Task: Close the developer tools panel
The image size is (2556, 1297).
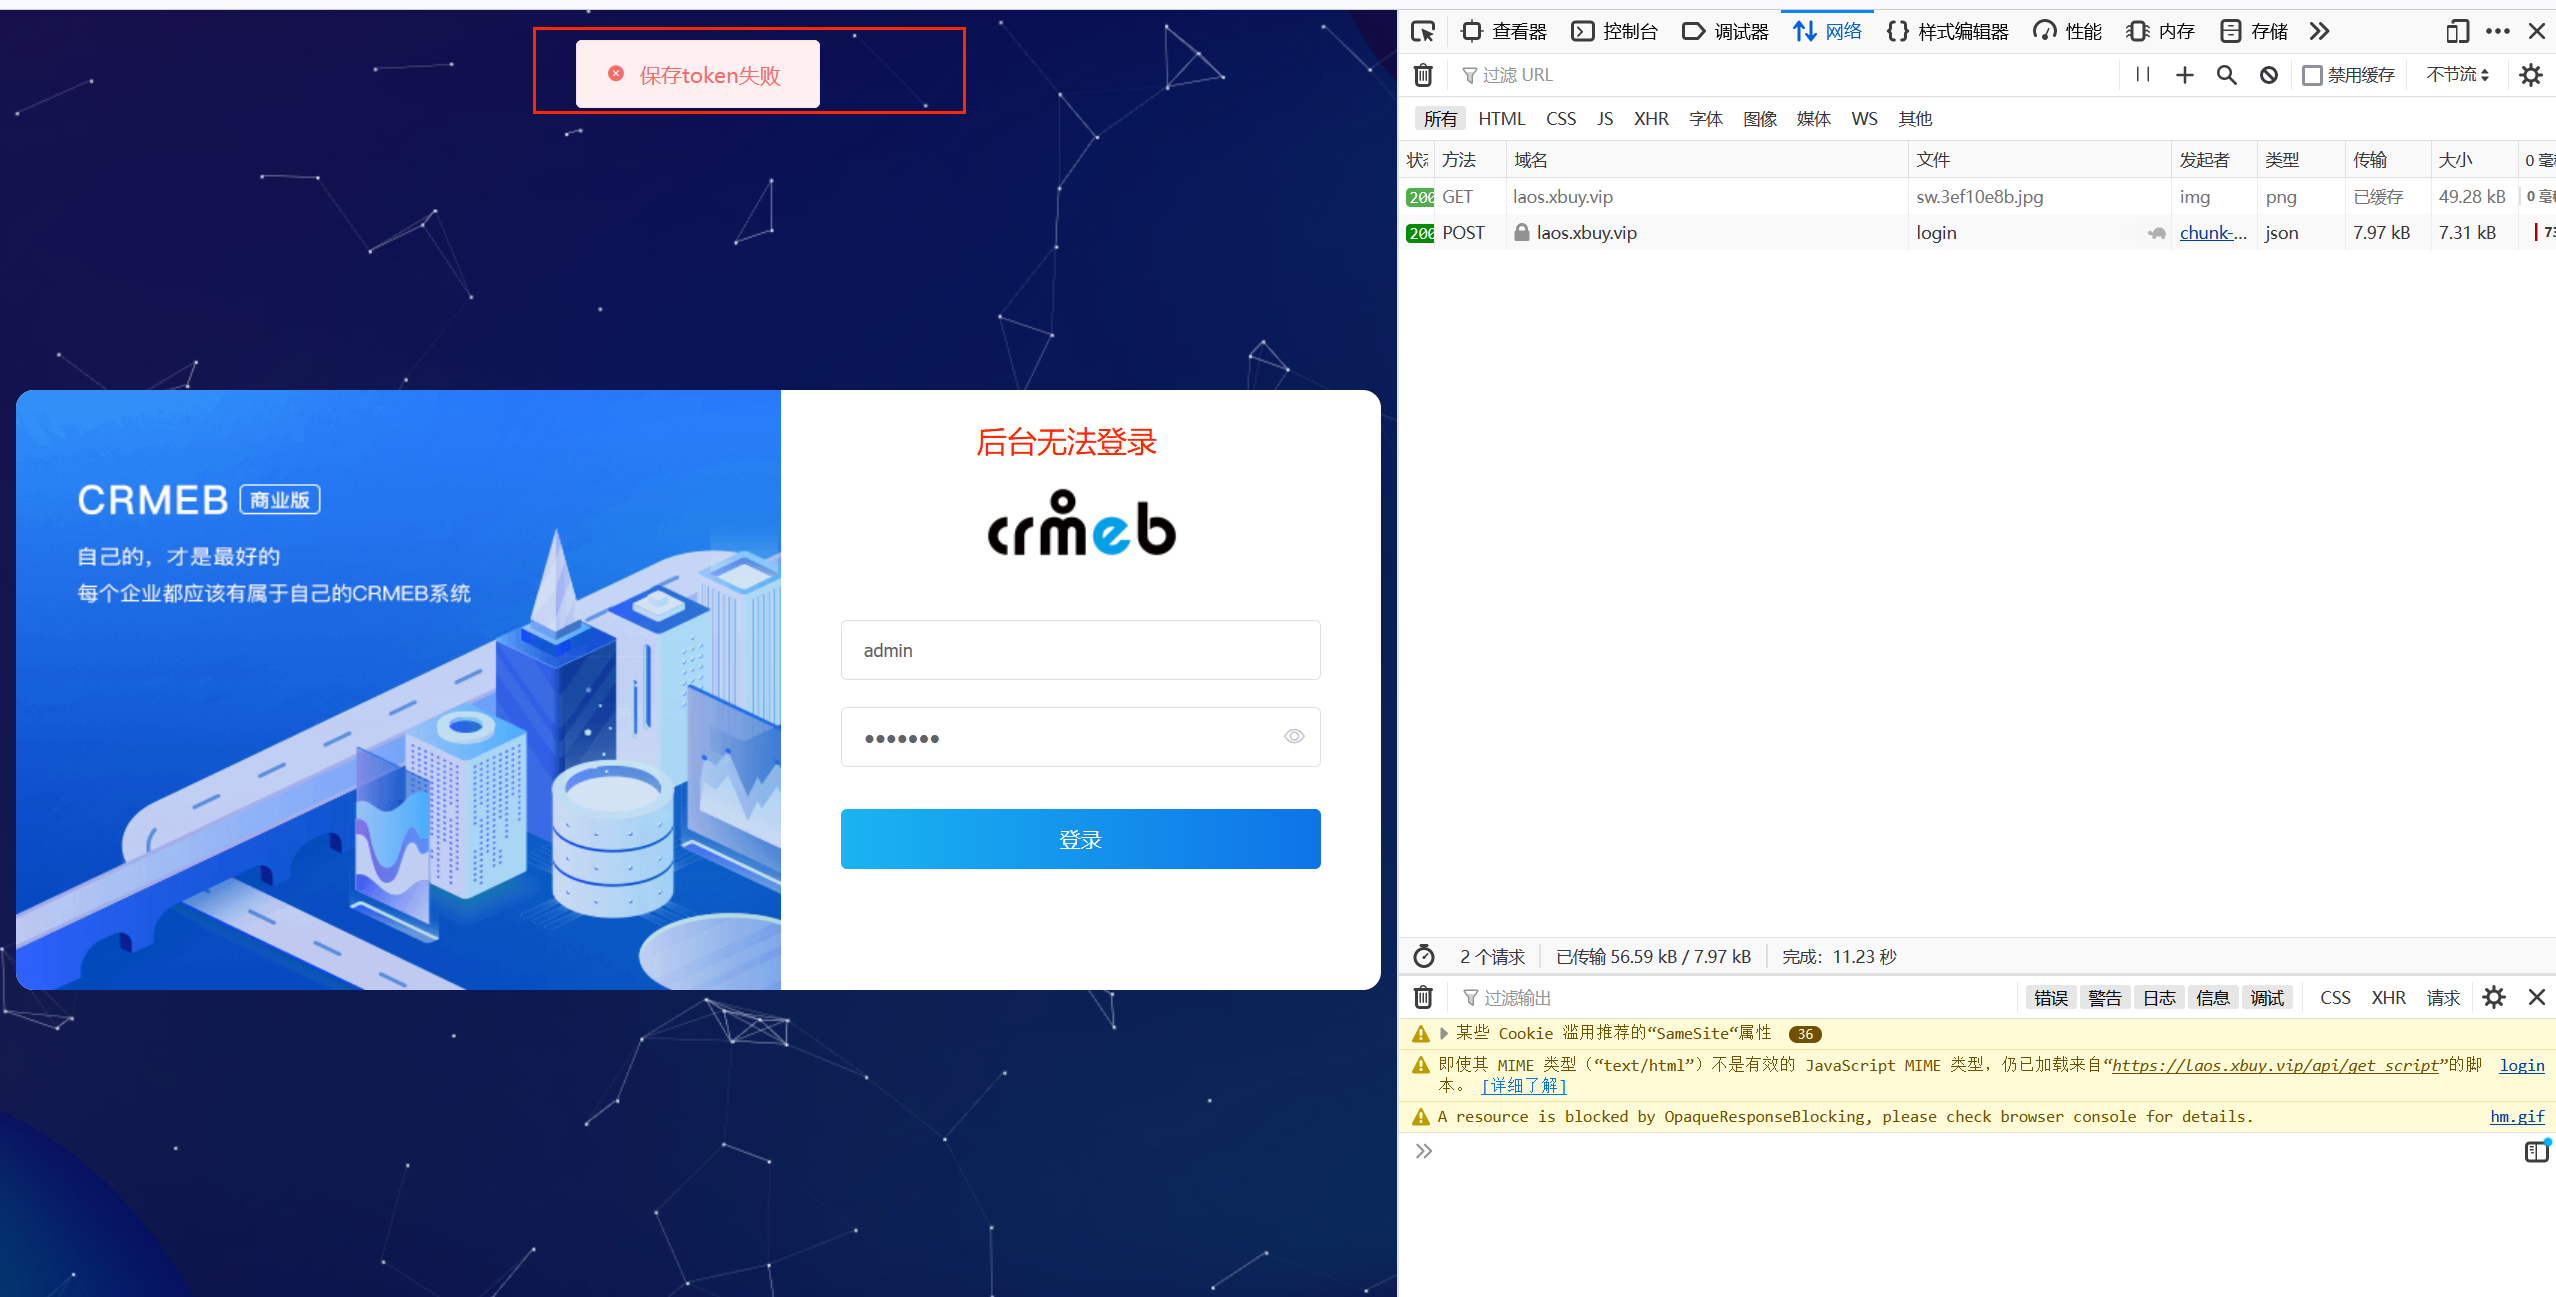Action: click(x=2537, y=32)
